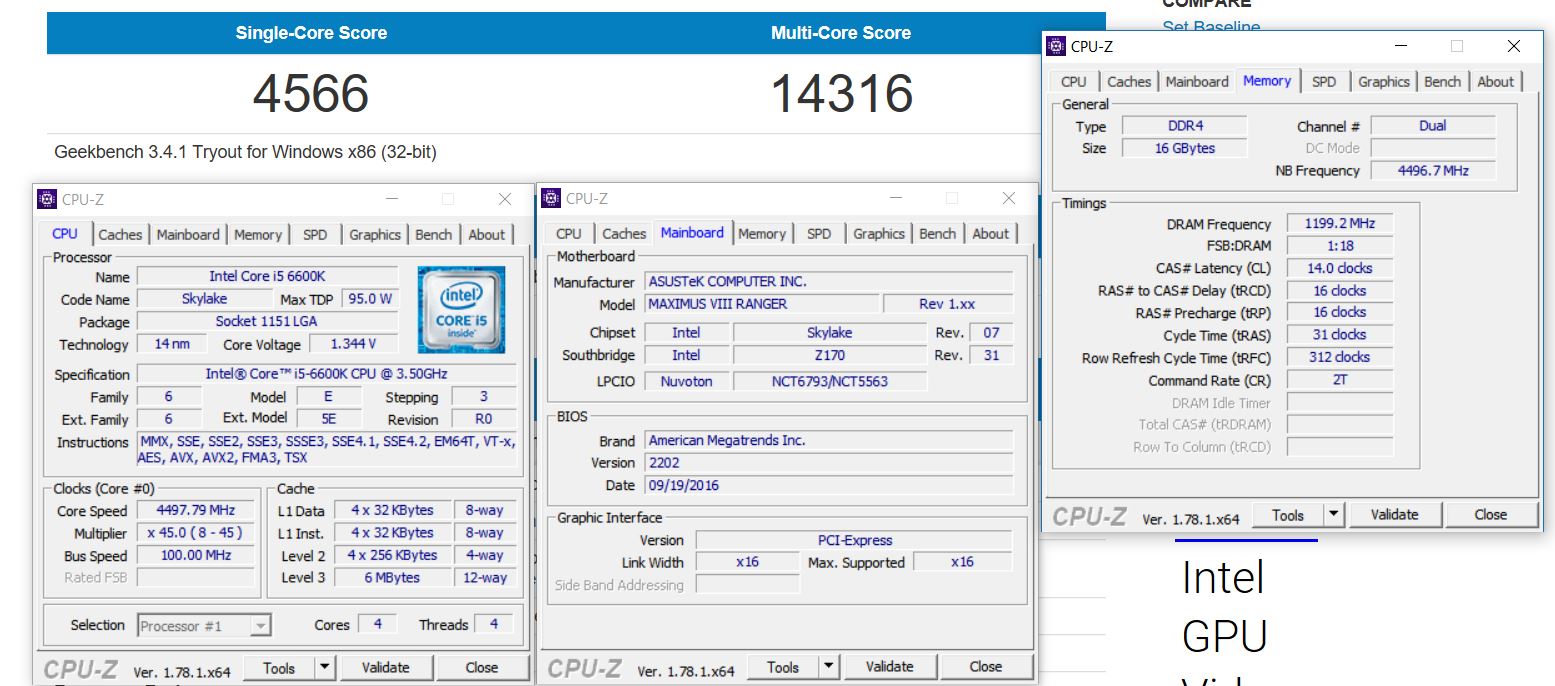
Task: Click the Intel Core i5 6600K Name field
Action: pos(267,276)
